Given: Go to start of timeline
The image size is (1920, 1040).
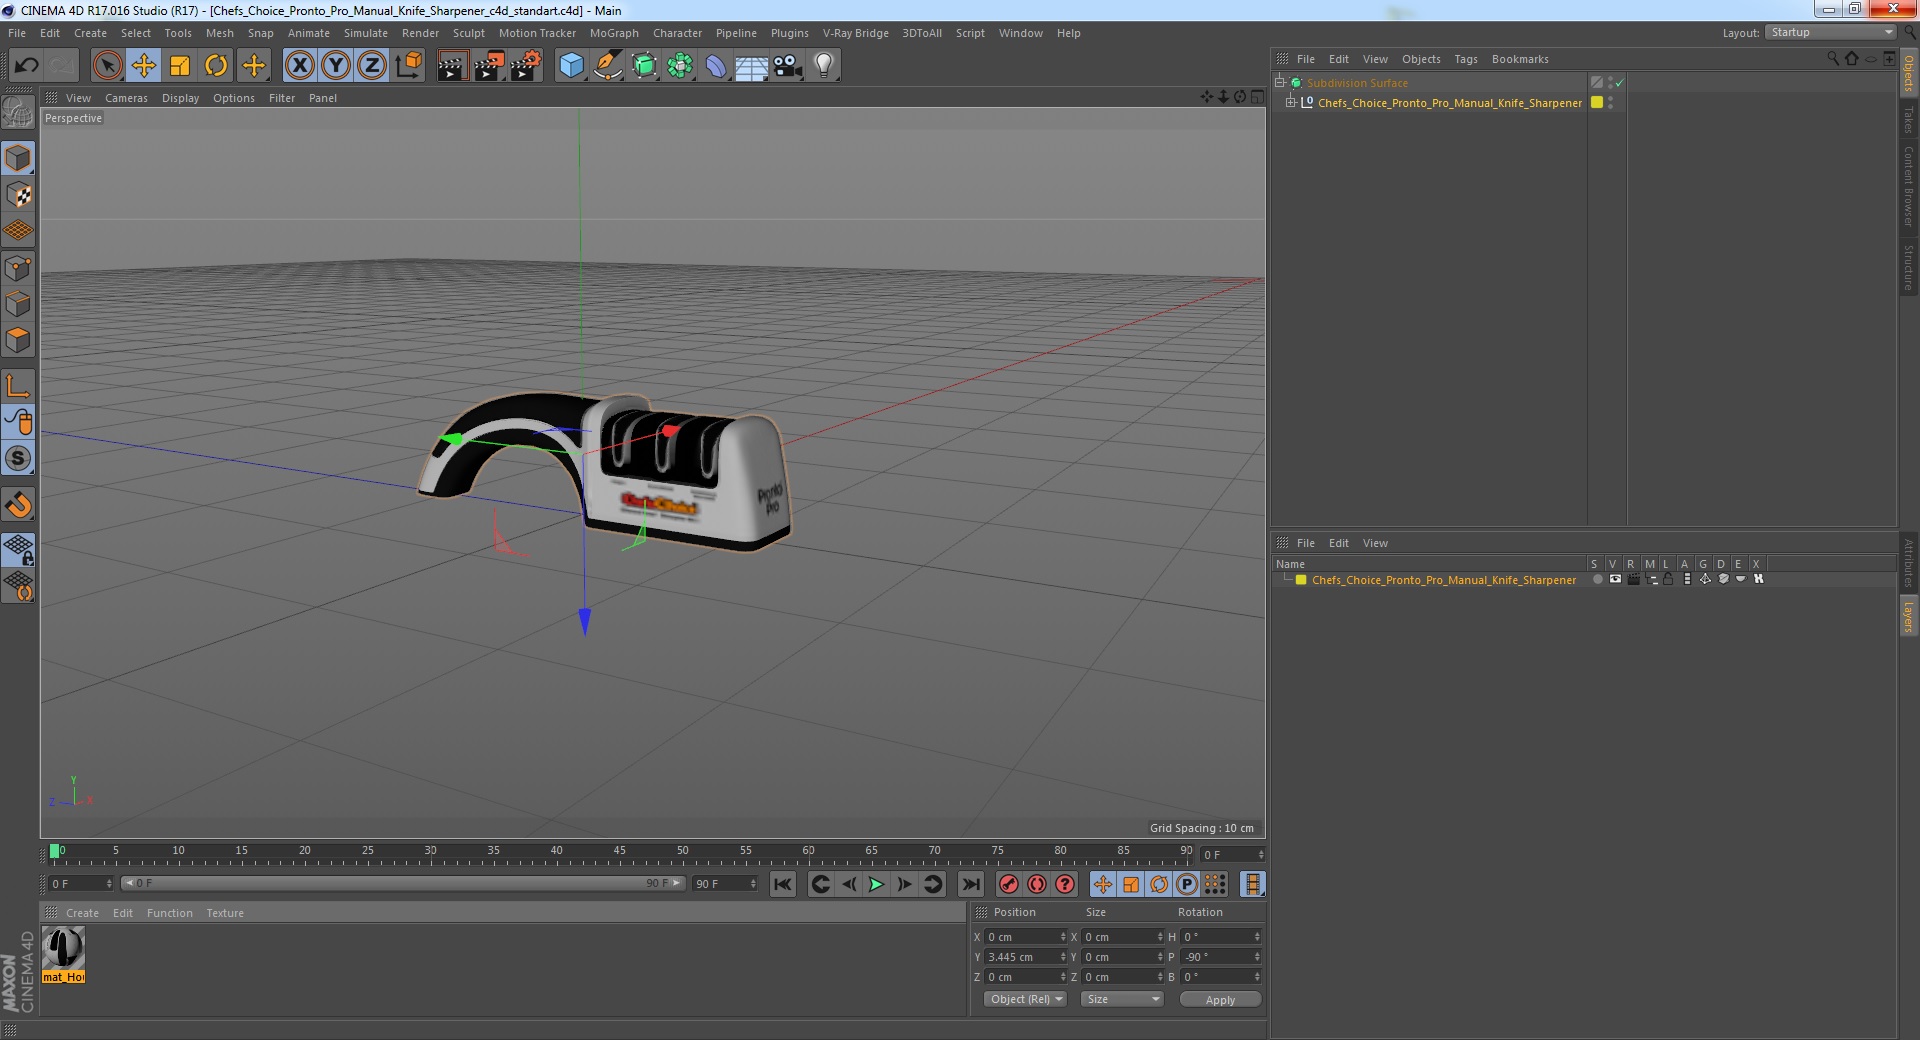Looking at the screenshot, I should tap(783, 884).
